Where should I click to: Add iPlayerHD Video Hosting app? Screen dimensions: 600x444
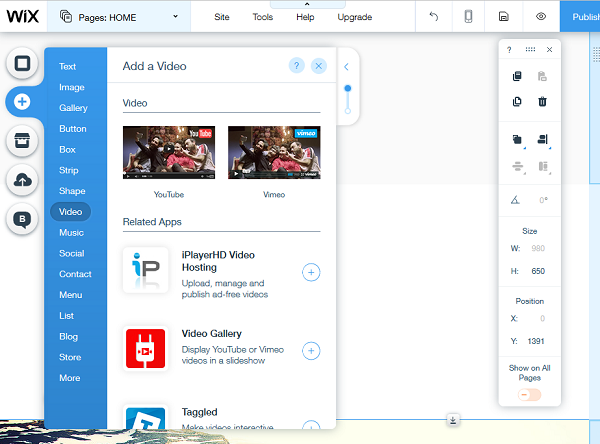point(311,273)
